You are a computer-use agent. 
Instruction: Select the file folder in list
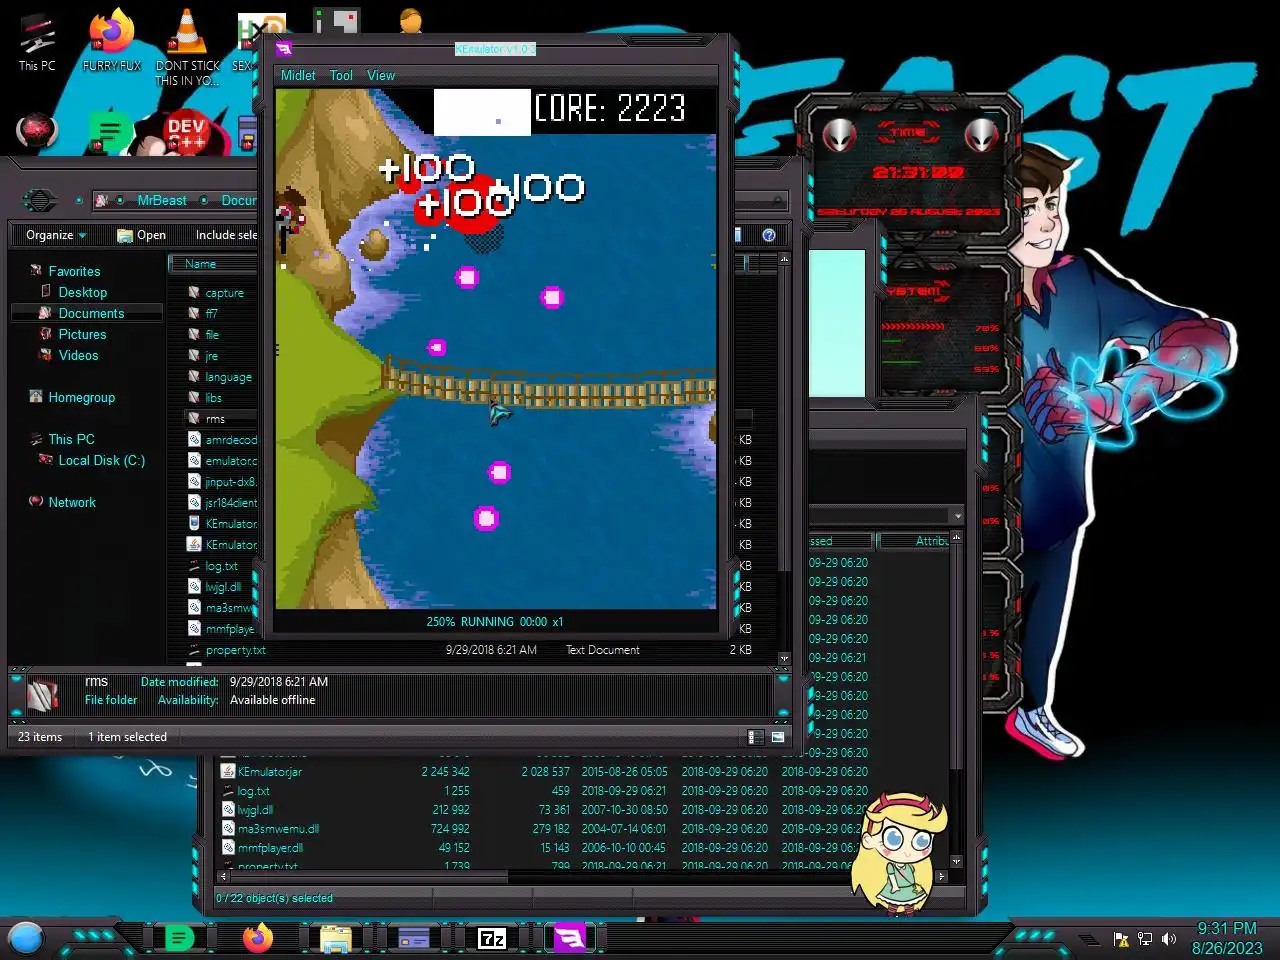[211, 335]
